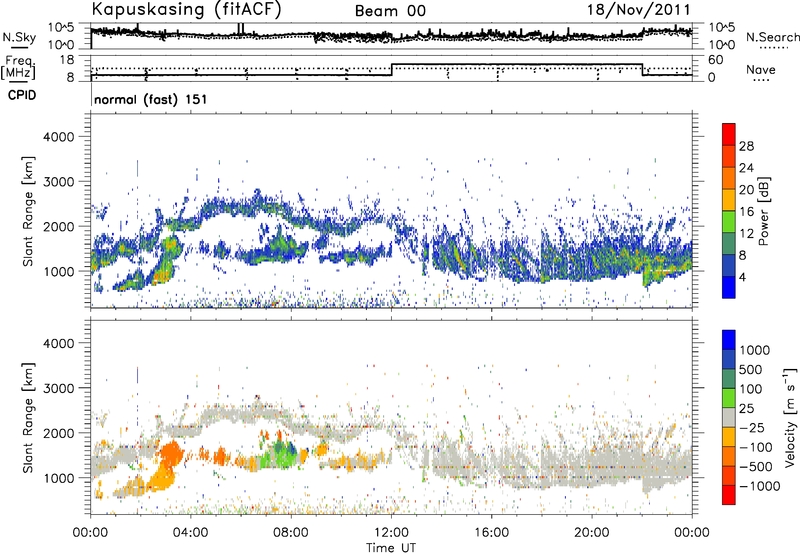Click the '12:00' time tick label

[x=391, y=533]
